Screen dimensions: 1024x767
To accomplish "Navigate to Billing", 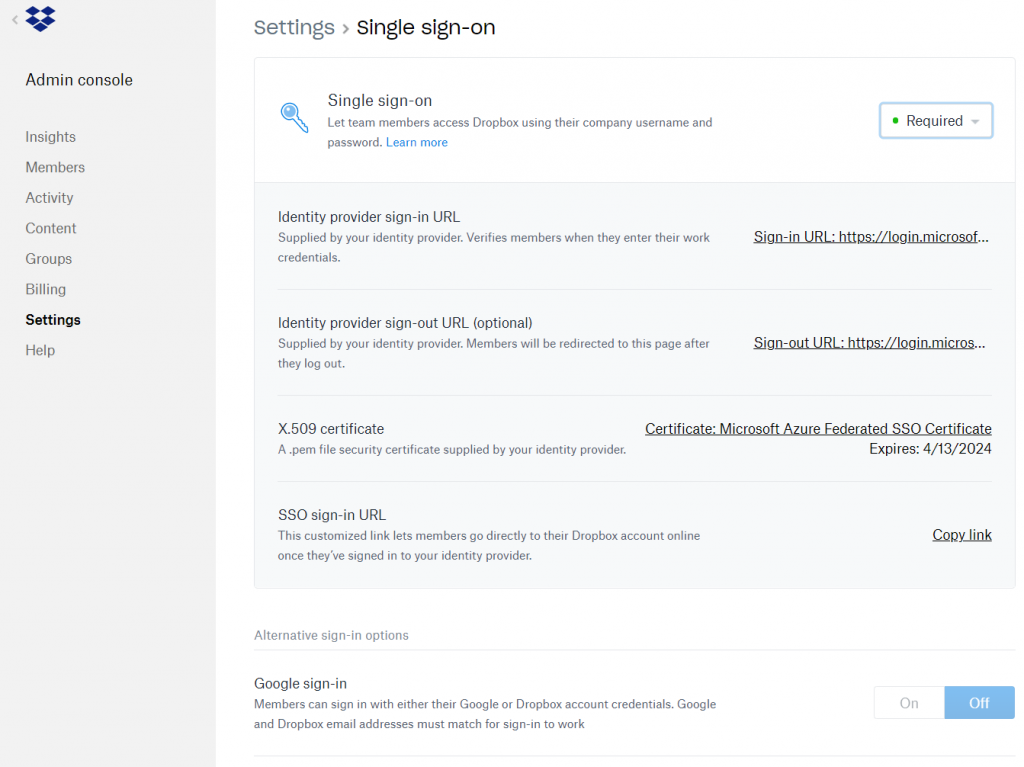I will [x=45, y=289].
